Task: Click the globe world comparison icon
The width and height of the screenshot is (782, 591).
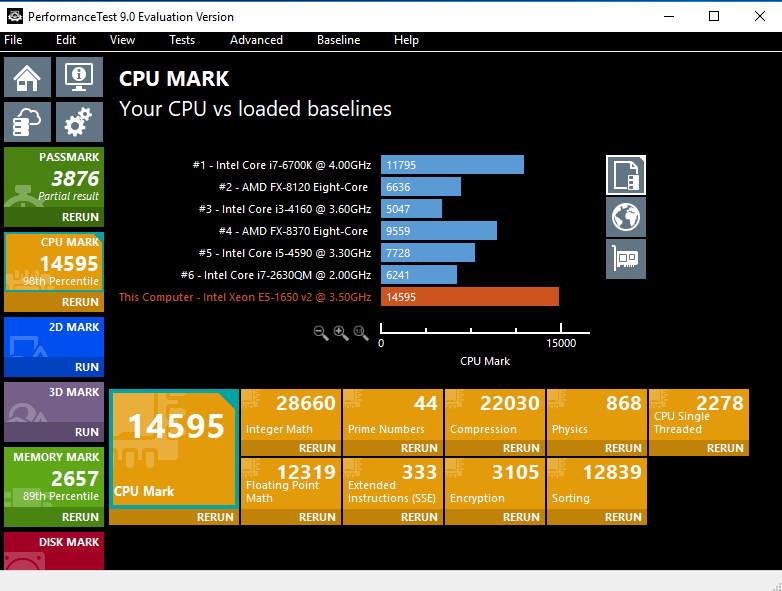Action: point(626,217)
